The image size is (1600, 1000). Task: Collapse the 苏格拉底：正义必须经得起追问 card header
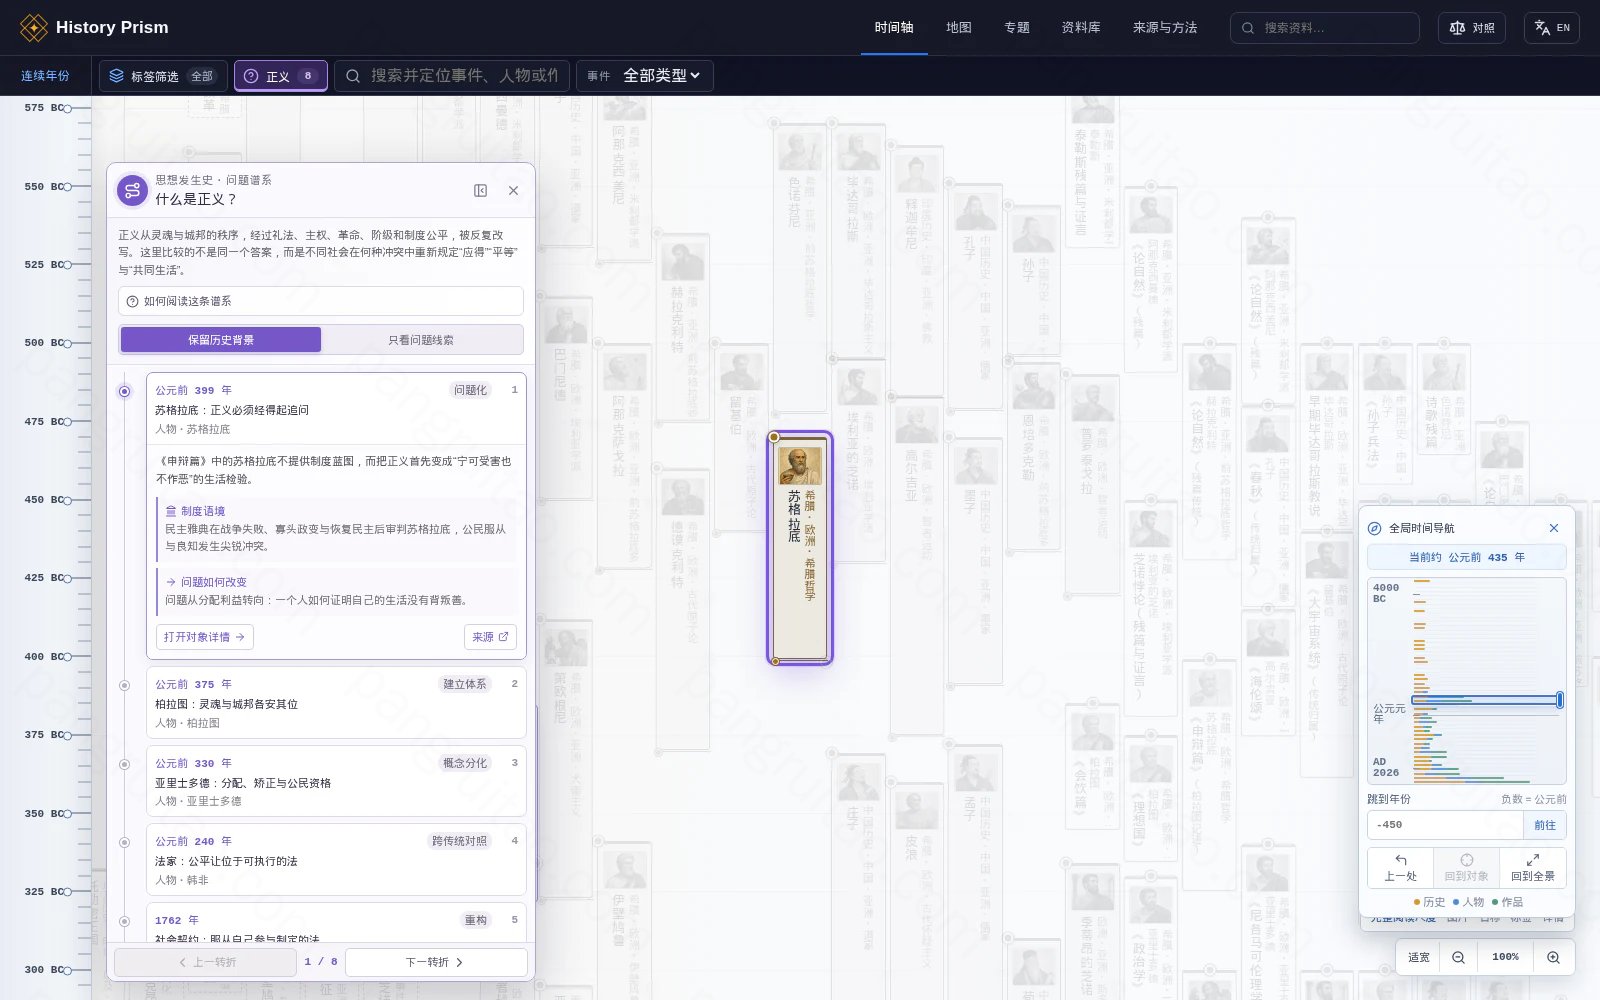coord(336,409)
